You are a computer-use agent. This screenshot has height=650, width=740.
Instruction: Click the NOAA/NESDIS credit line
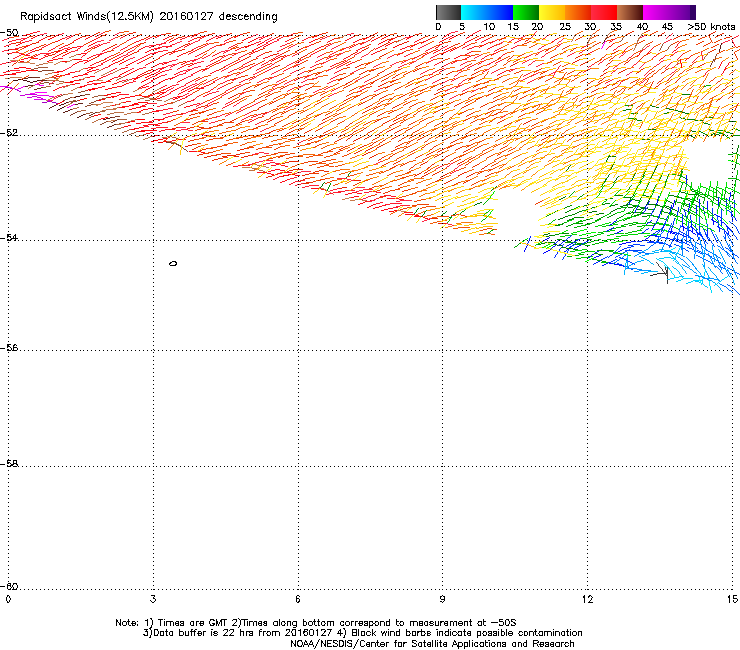[x=432, y=644]
